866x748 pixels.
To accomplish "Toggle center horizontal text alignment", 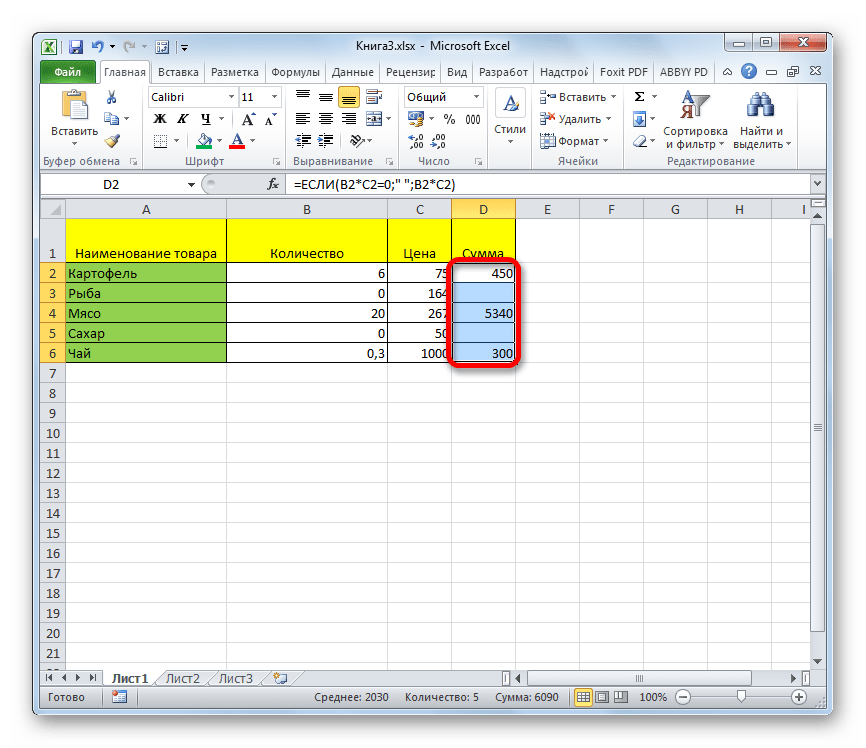I will [326, 119].
